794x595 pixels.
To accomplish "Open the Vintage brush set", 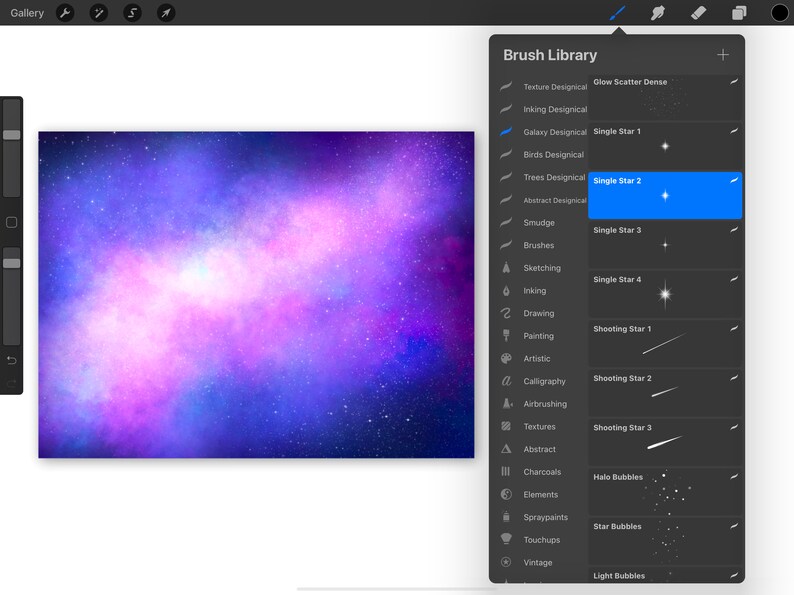I will pyautogui.click(x=543, y=563).
